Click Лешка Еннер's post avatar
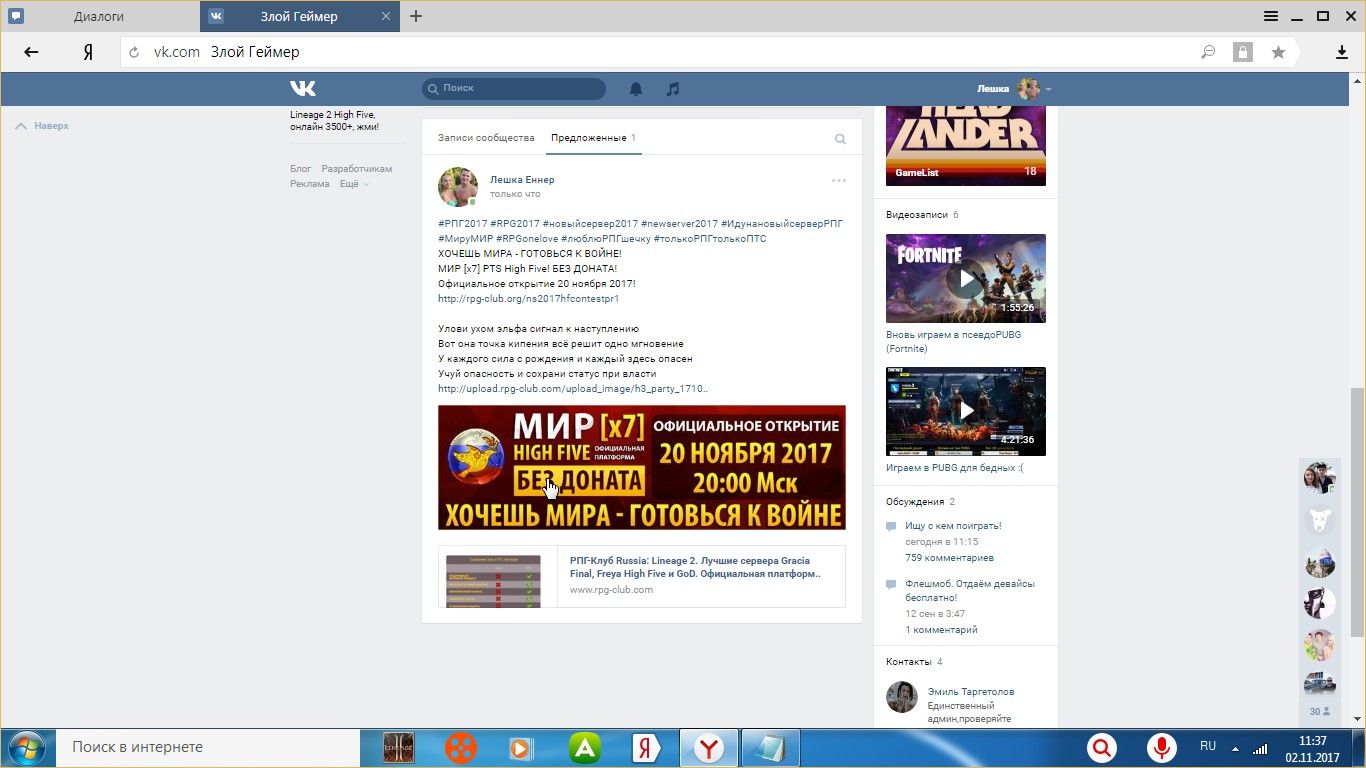The width and height of the screenshot is (1366, 768). [458, 187]
